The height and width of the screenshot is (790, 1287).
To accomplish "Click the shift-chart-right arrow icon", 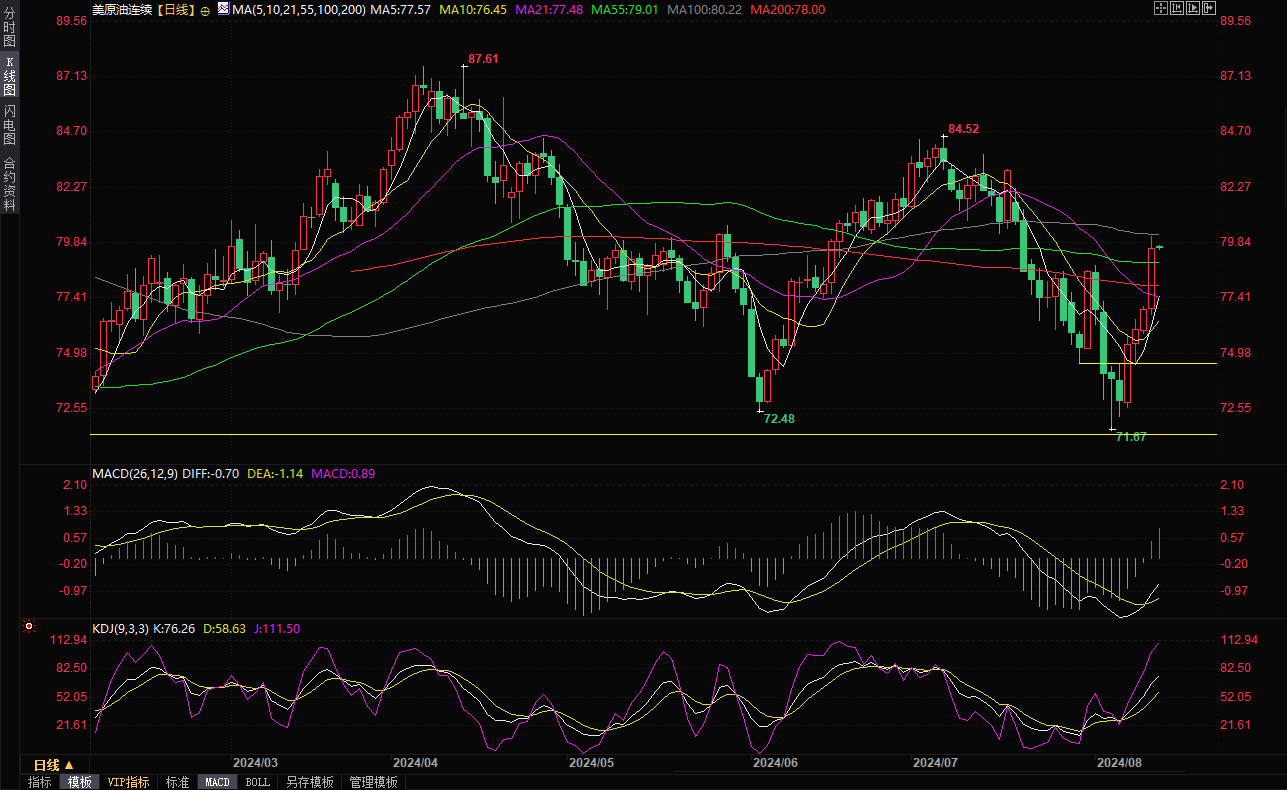I will point(1211,8).
